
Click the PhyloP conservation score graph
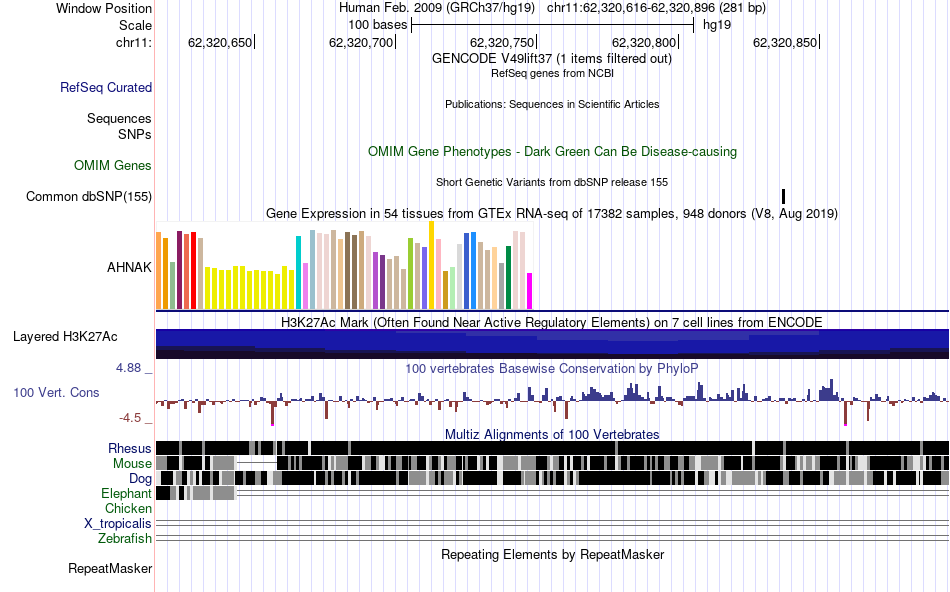click(552, 401)
